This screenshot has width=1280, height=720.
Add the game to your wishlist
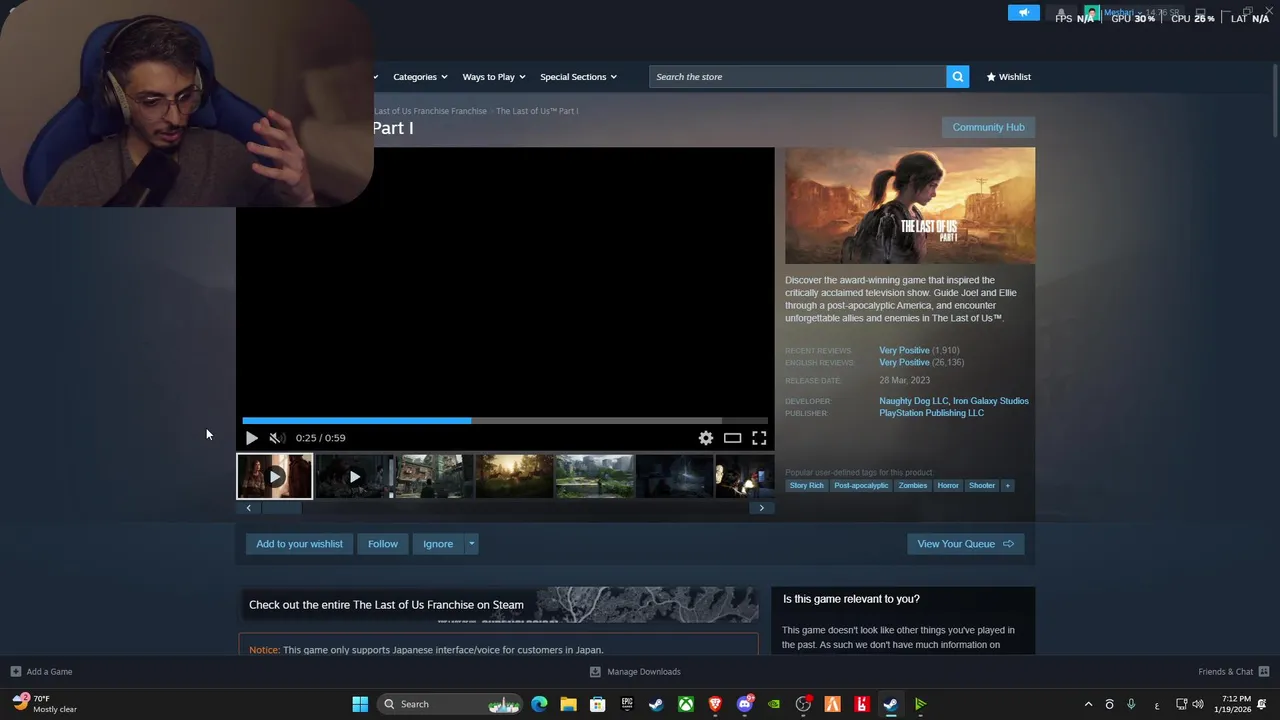click(x=299, y=544)
